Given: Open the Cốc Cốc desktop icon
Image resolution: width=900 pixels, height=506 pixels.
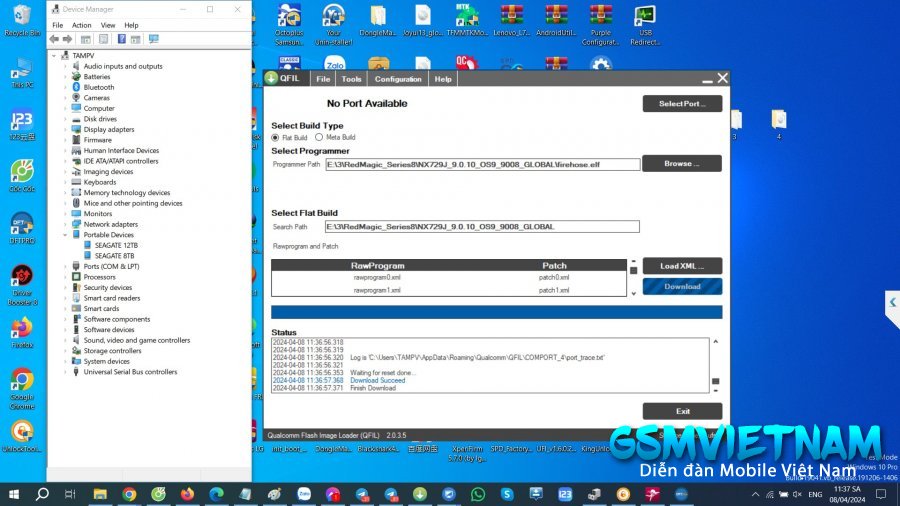Looking at the screenshot, I should click(x=22, y=176).
